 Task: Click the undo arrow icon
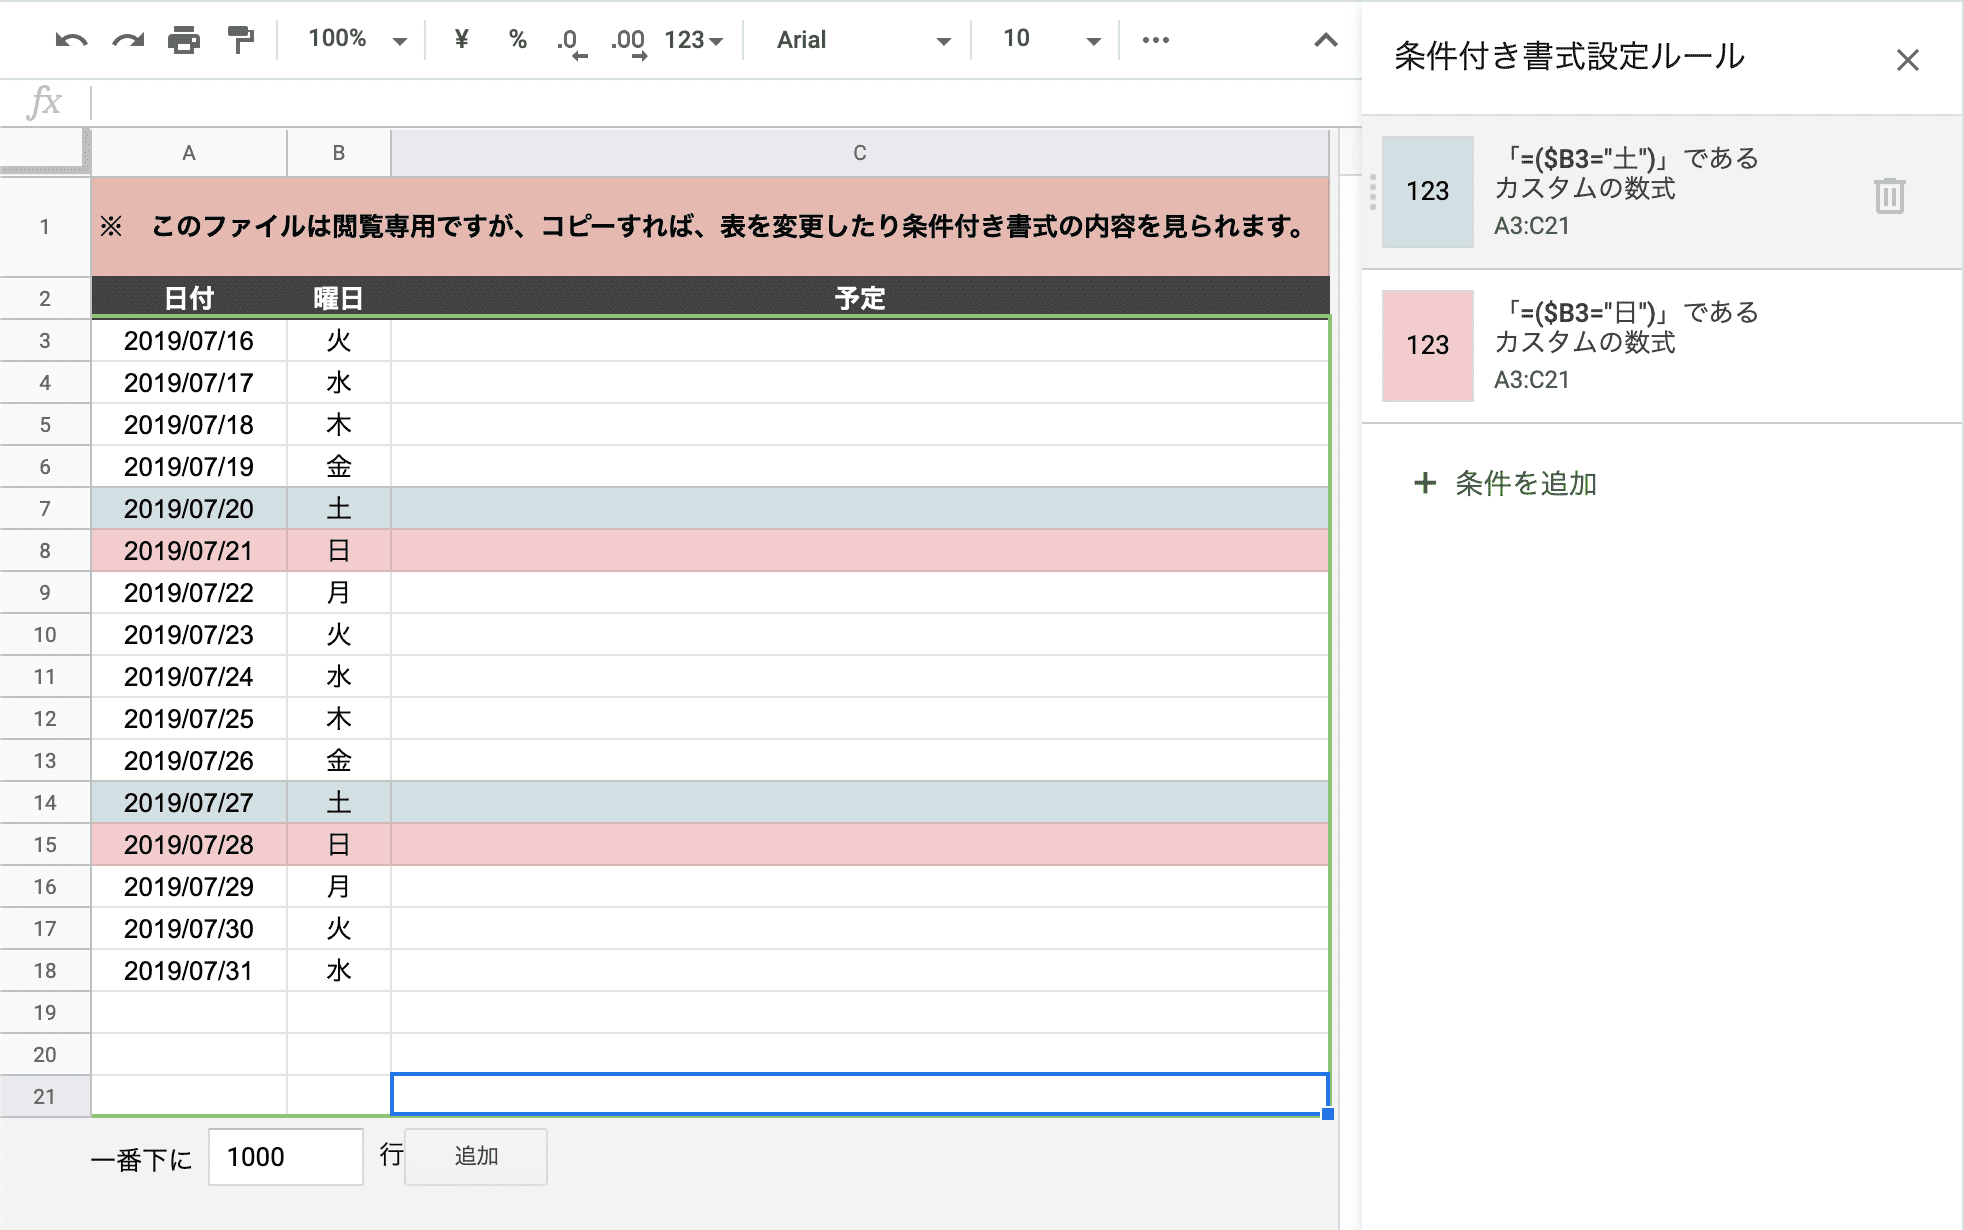pos(71,40)
